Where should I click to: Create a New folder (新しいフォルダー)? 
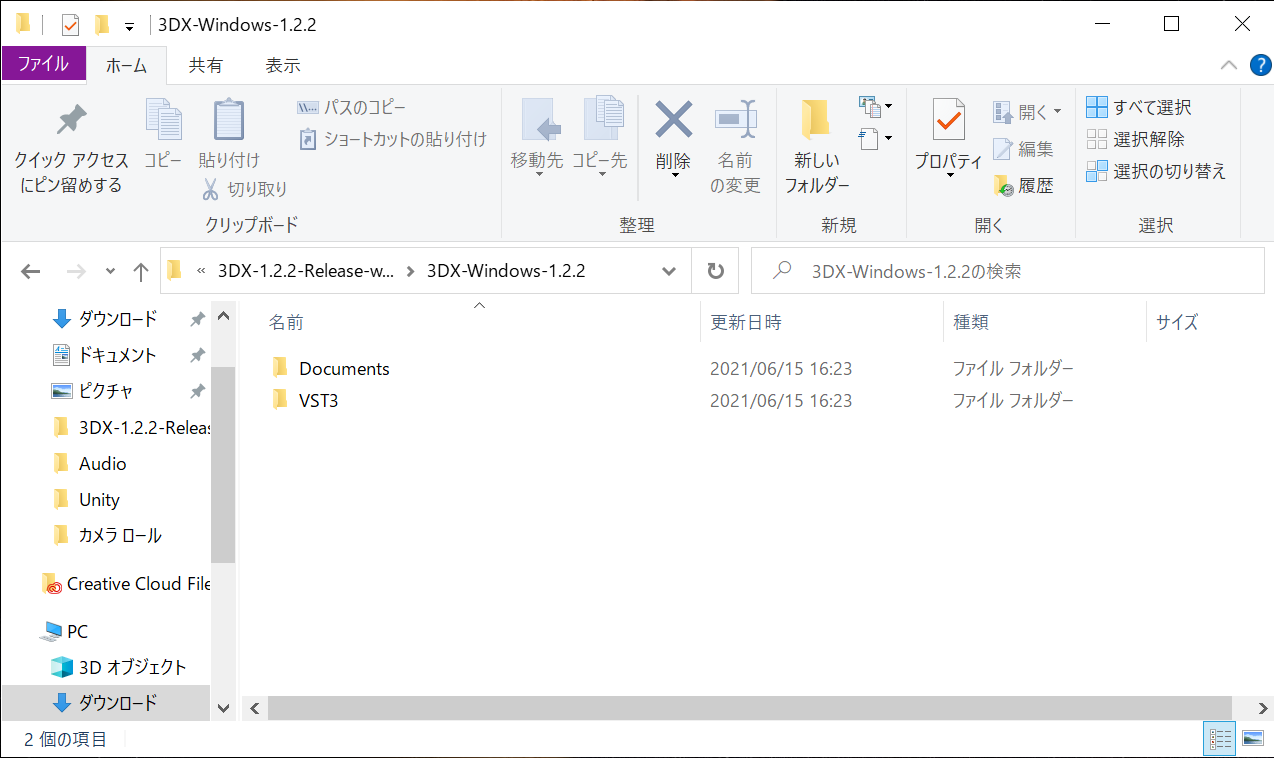pos(817,147)
